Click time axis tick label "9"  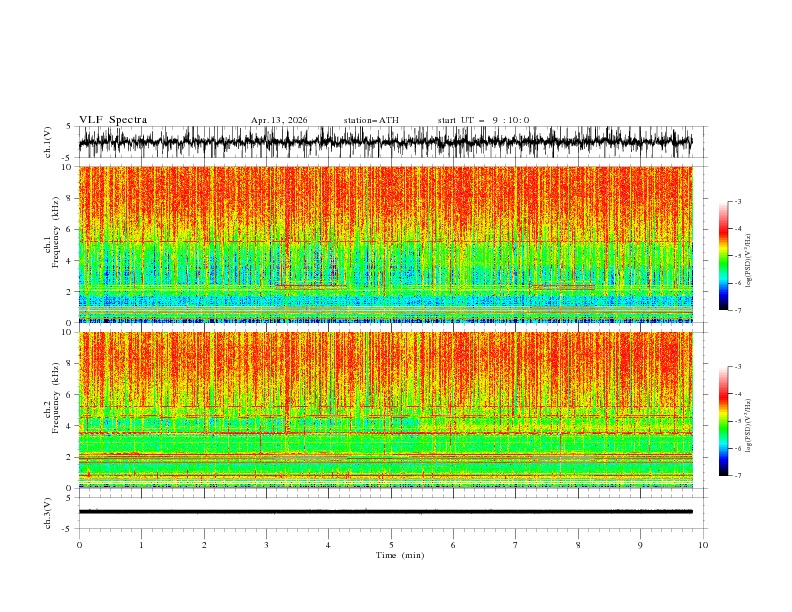tap(640, 545)
